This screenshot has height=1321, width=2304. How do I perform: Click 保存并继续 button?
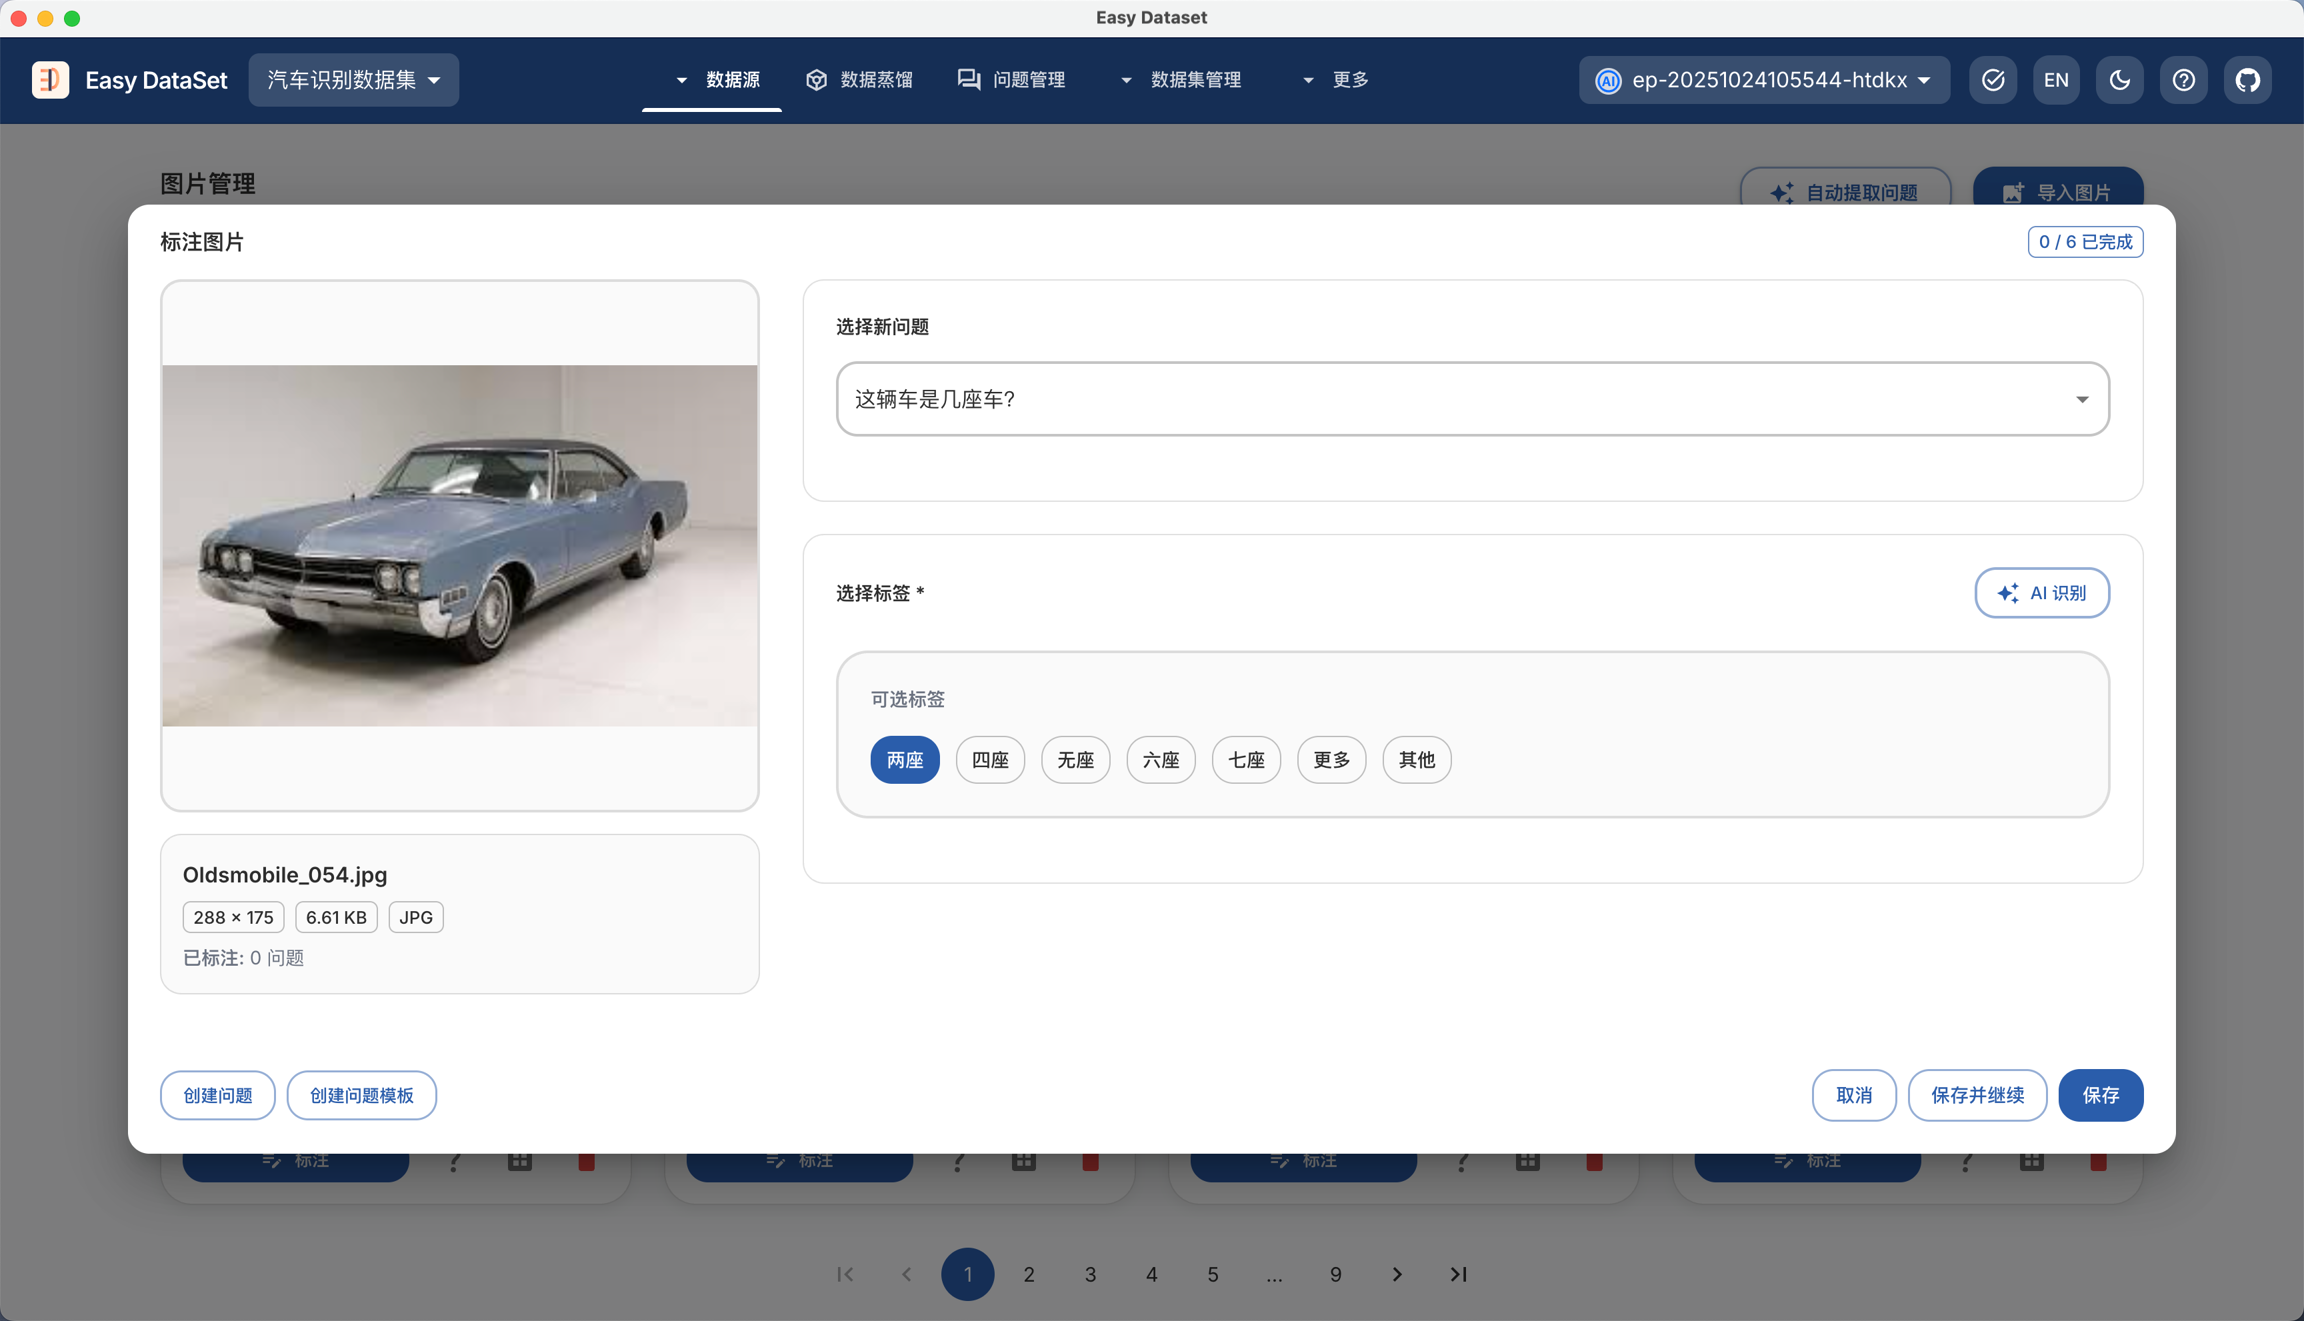[x=1976, y=1095]
